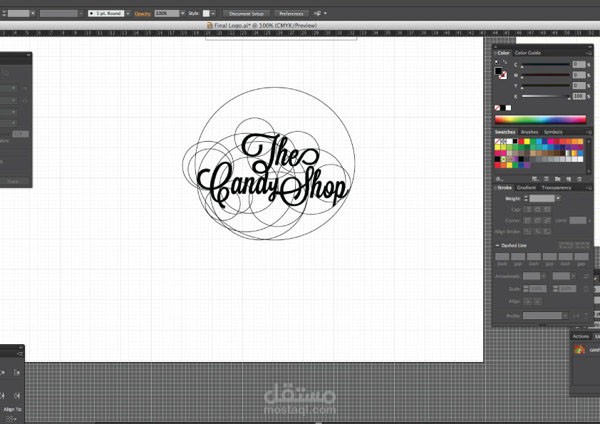Click the Swatches tab label
This screenshot has height=424, width=600.
click(x=505, y=132)
